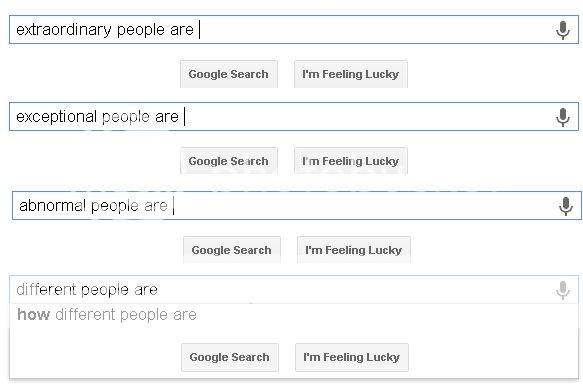Screen dimensions: 583x388
Task: Tap microphone in 'abnormal people are' search box
Action: point(566,206)
